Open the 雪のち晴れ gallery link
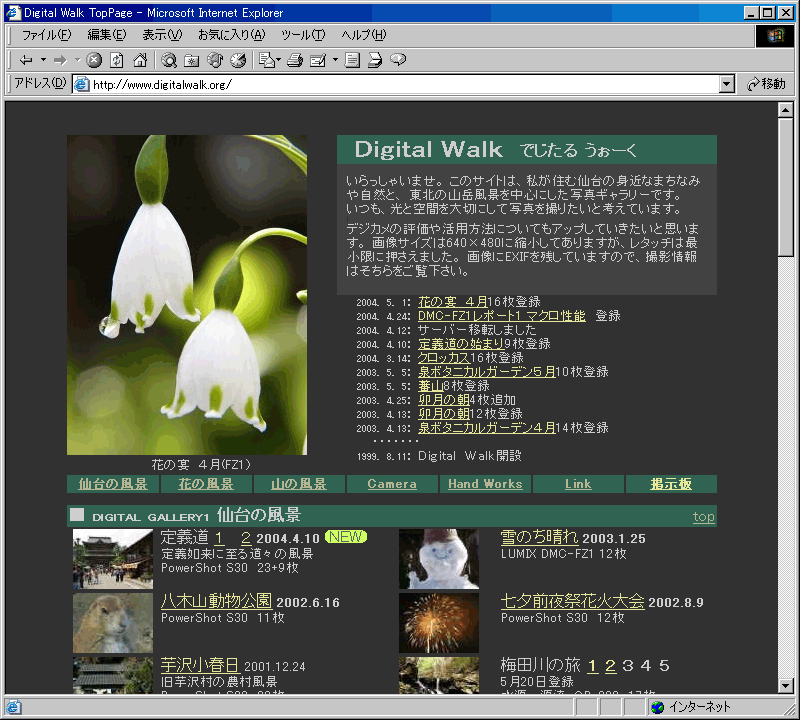Viewport: 800px width, 720px height. point(539,537)
